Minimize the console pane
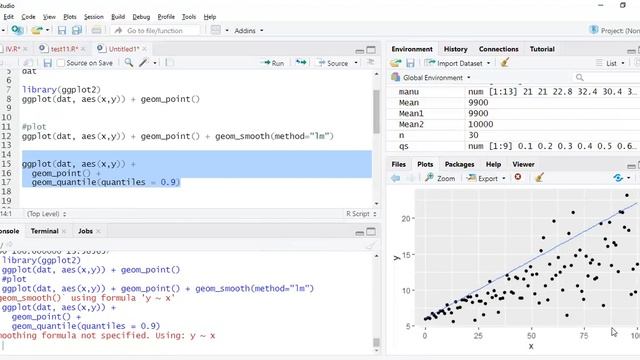 [x=360, y=233]
